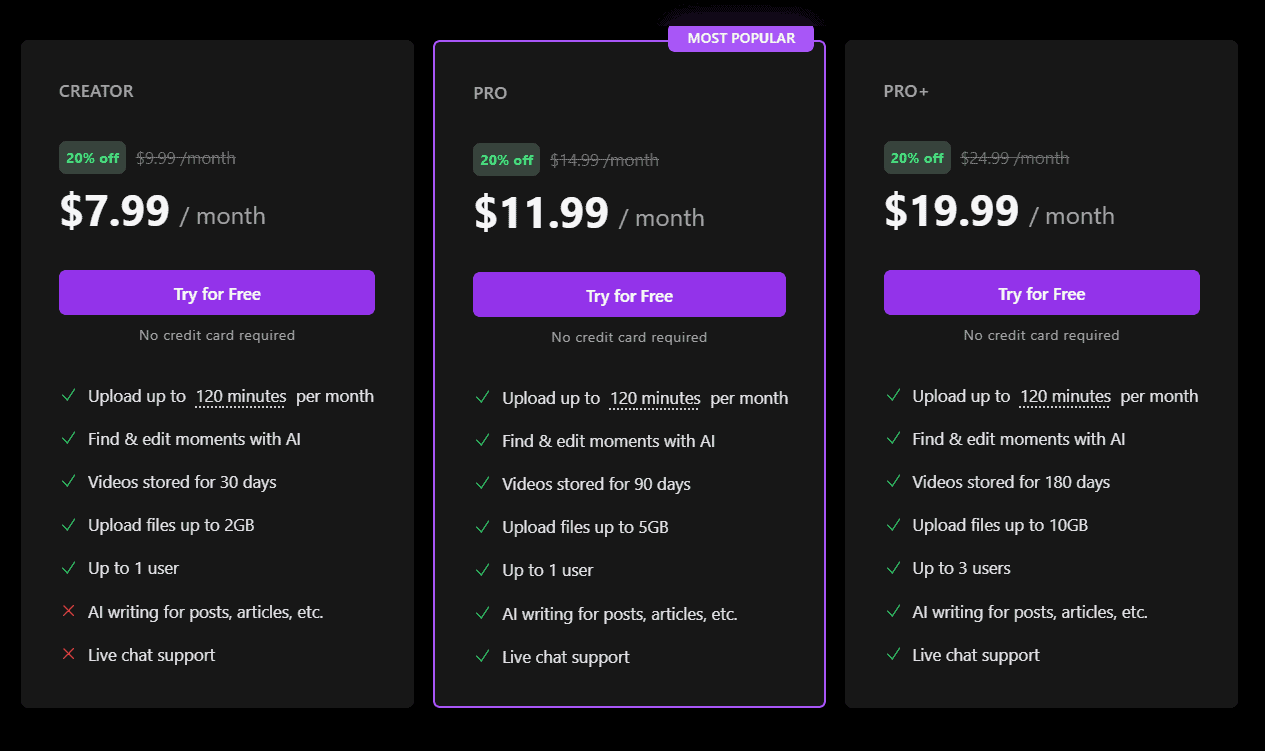Select the MOST POPULAR badge
The height and width of the screenshot is (751, 1265).
coord(740,37)
